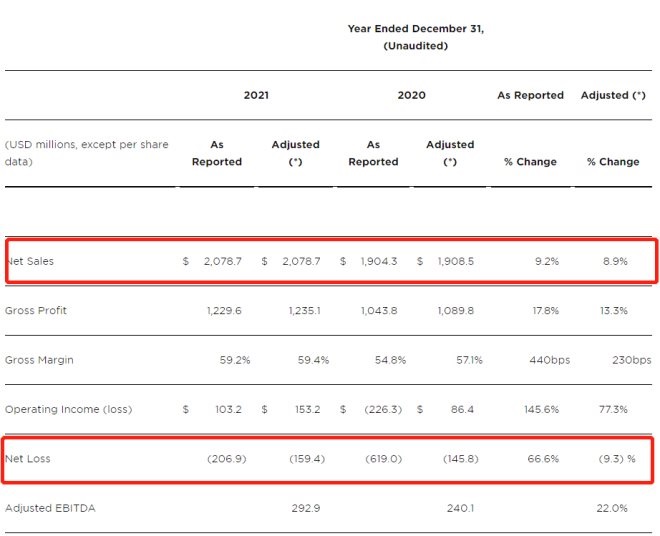Click the Operating Income (loss) label
The image size is (660, 536).
[x=68, y=409]
